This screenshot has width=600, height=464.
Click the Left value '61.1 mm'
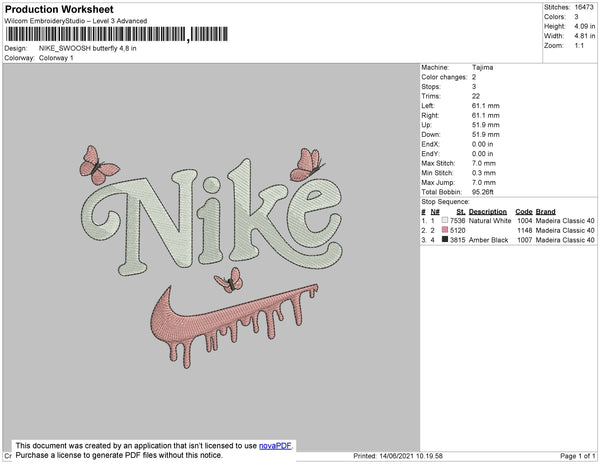pos(486,106)
